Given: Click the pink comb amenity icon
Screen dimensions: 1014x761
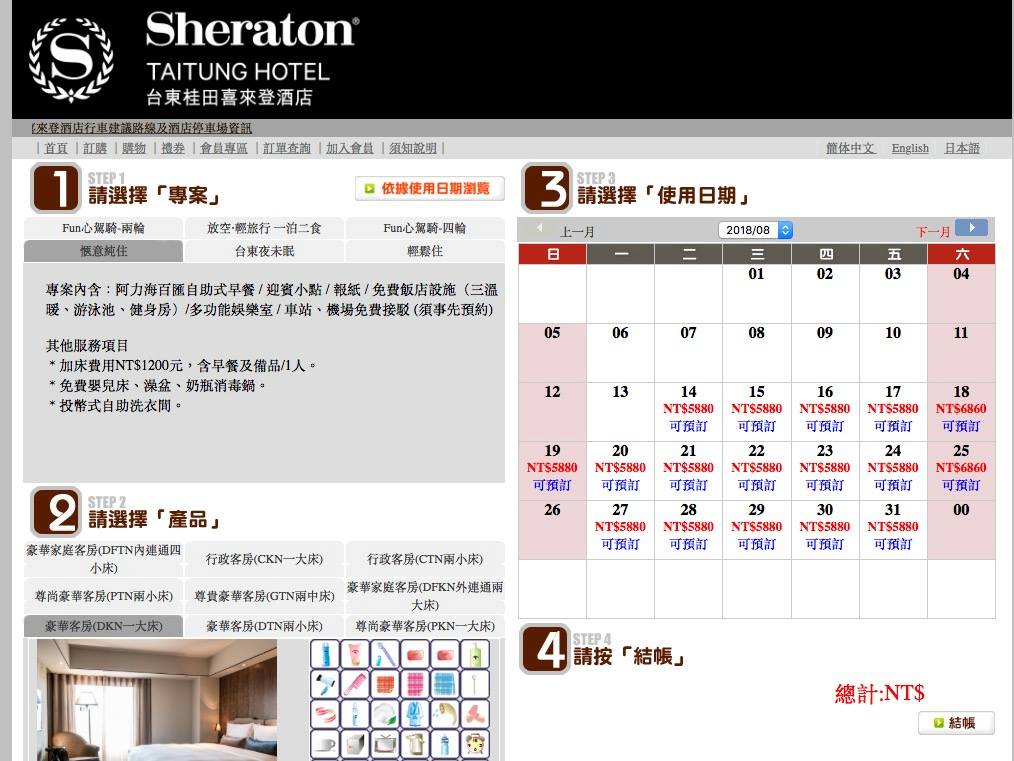Looking at the screenshot, I should click(355, 684).
